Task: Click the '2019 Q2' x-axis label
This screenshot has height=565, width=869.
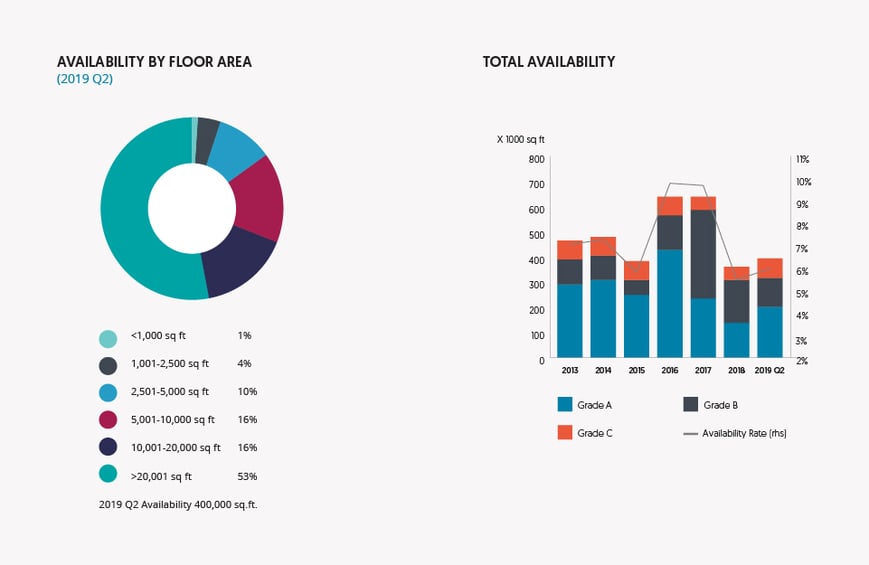Action: point(770,370)
